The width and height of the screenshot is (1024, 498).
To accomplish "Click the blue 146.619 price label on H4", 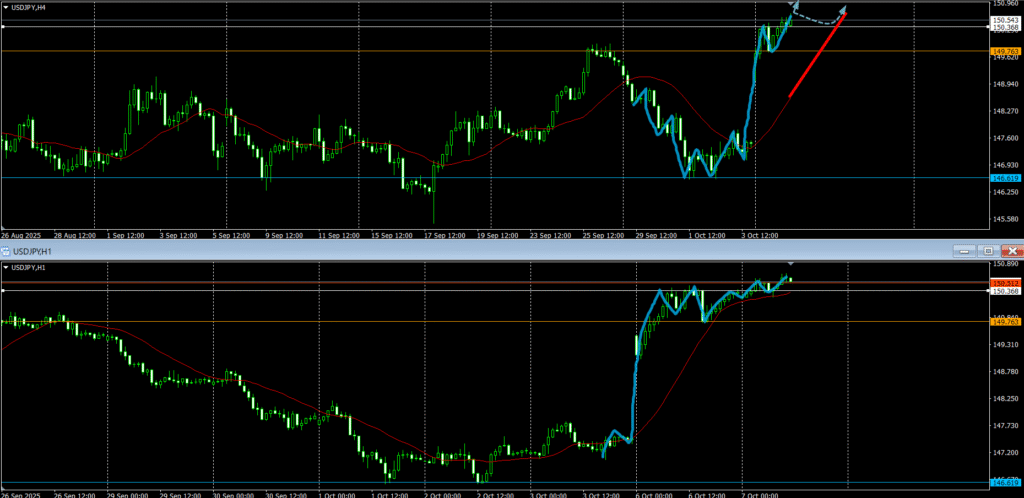I will coord(1004,178).
